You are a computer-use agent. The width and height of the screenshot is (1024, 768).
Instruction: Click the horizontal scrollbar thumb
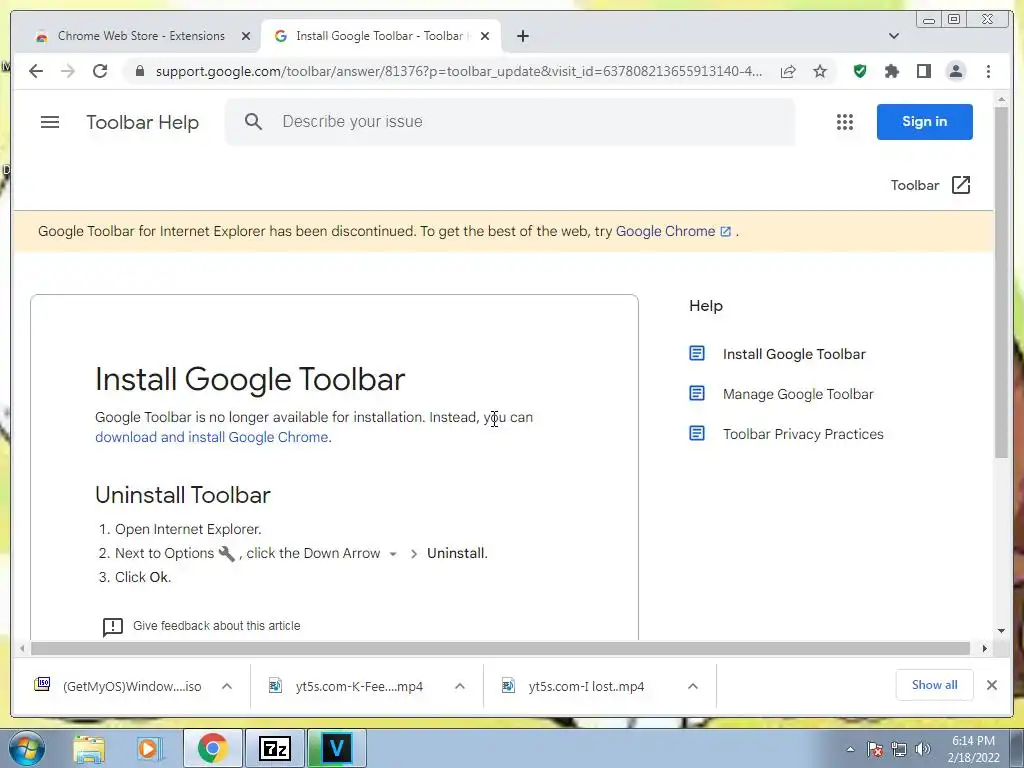pos(500,648)
